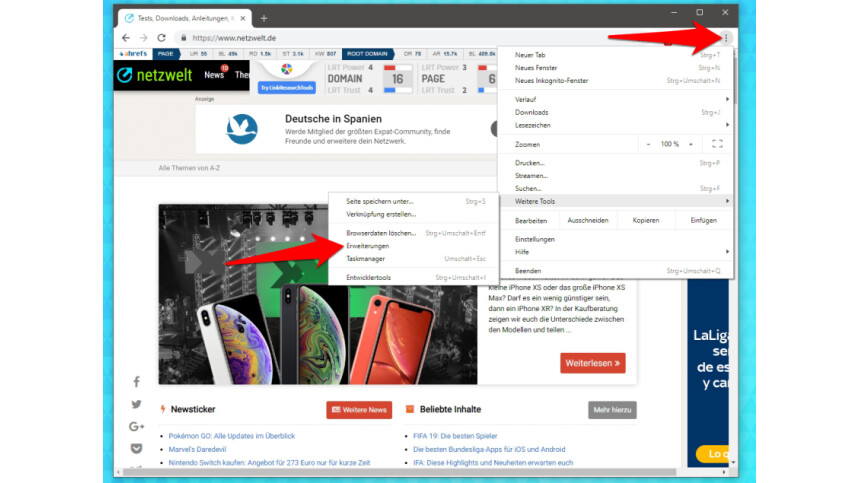Image resolution: width=858 pixels, height=483 pixels.
Task: Click Kopieren in the edit row
Action: (646, 220)
